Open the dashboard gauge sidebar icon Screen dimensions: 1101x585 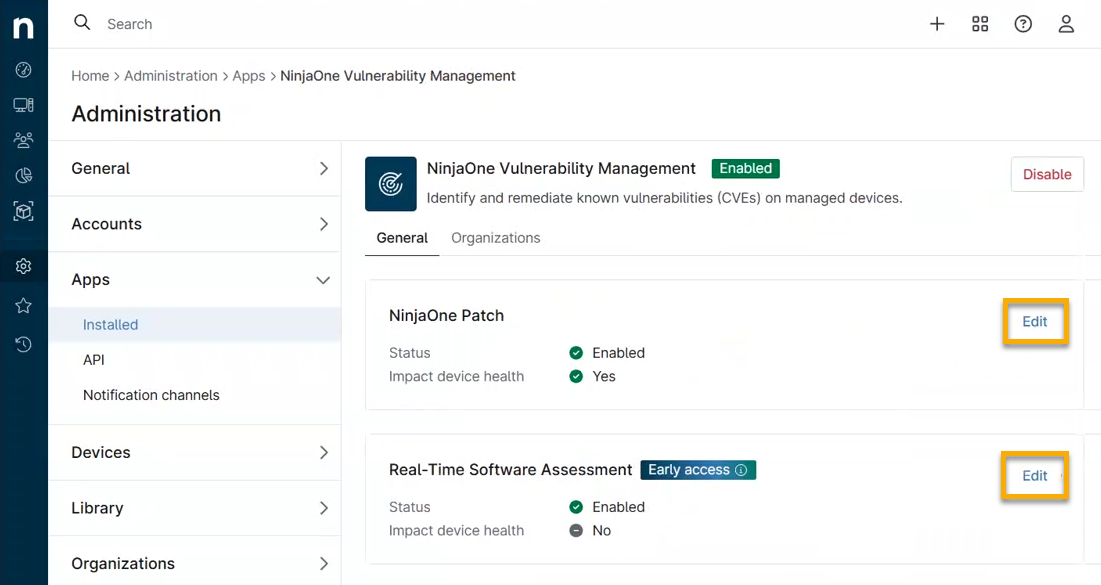click(23, 70)
